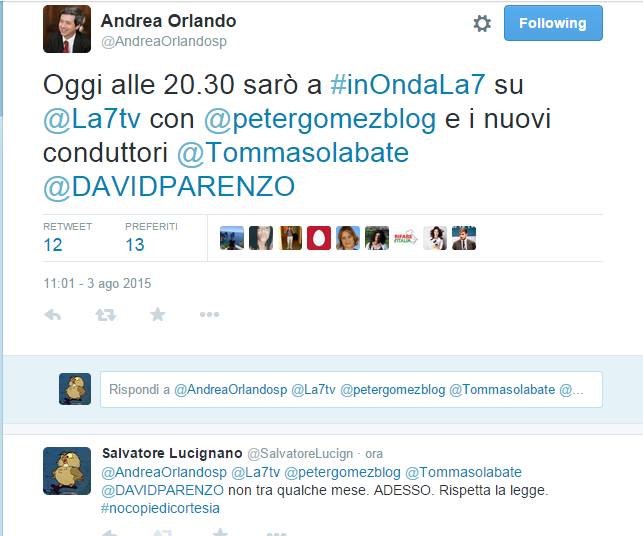Click in the Rispondi a reply field

351,389
